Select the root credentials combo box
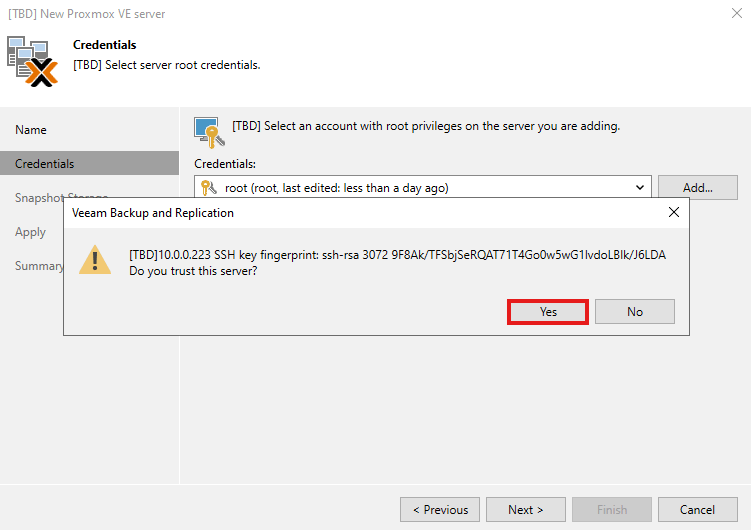 coord(420,187)
